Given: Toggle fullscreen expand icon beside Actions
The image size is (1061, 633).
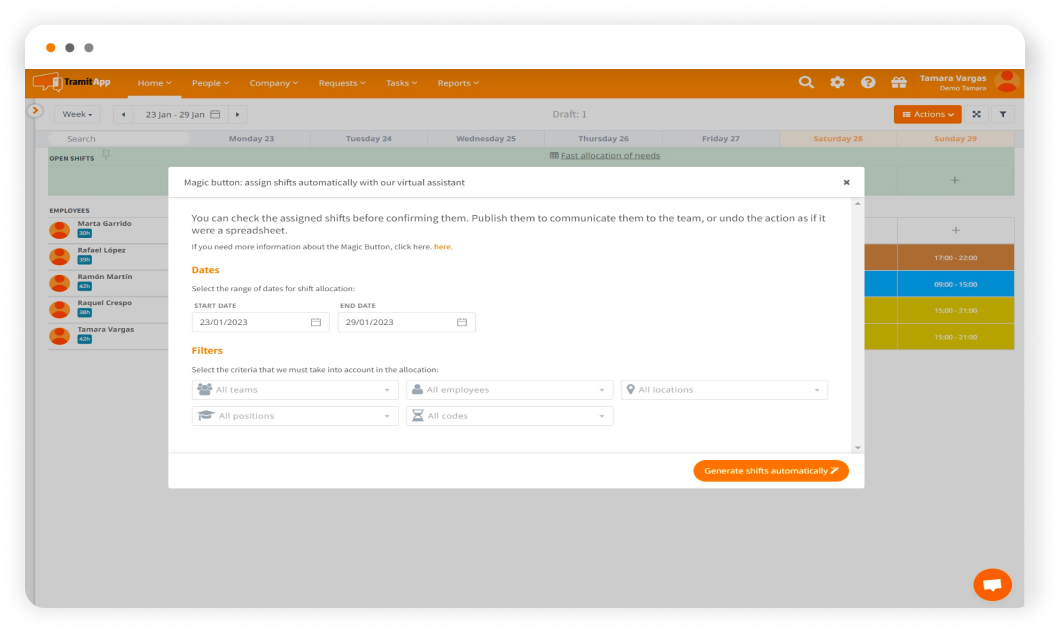Looking at the screenshot, I should coord(977,115).
